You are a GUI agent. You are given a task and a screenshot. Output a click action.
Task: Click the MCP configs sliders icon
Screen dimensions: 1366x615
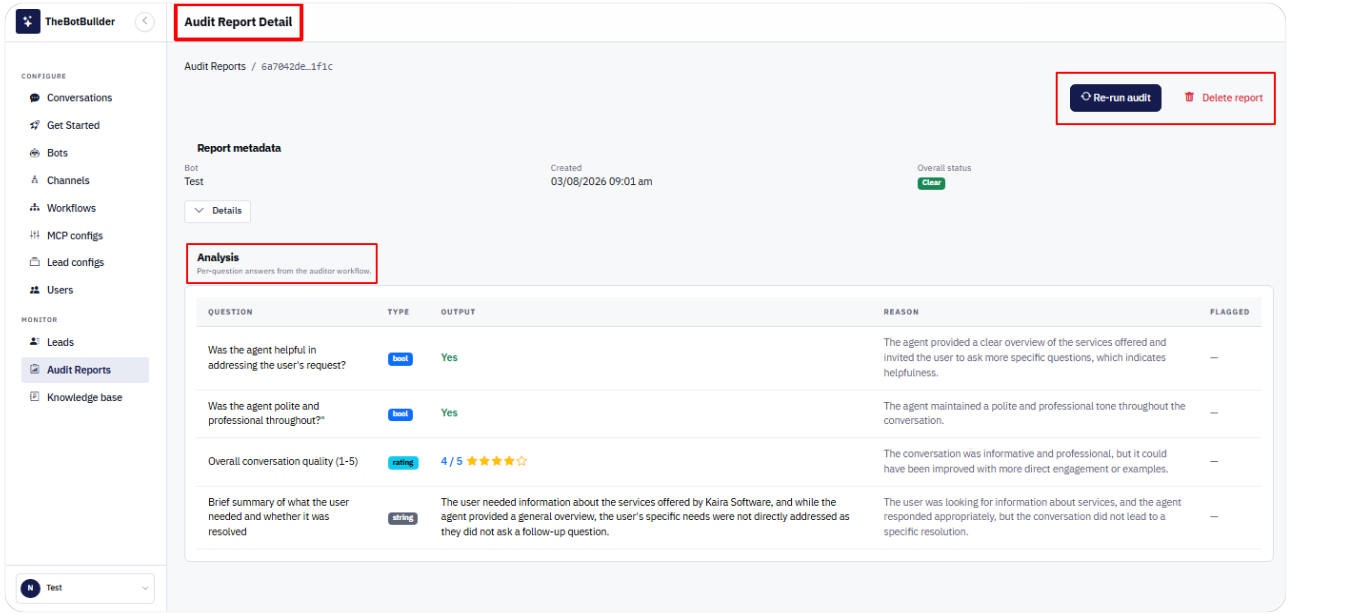[x=35, y=236]
